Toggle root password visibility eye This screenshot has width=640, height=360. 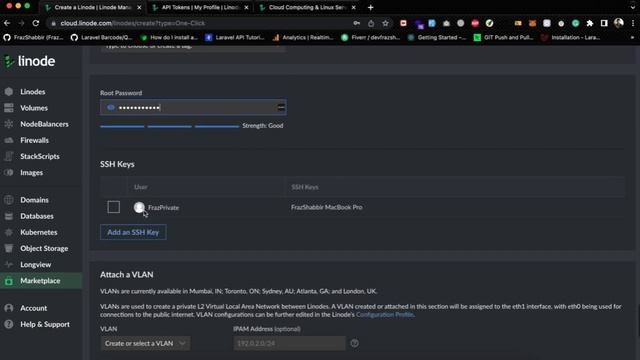111,107
